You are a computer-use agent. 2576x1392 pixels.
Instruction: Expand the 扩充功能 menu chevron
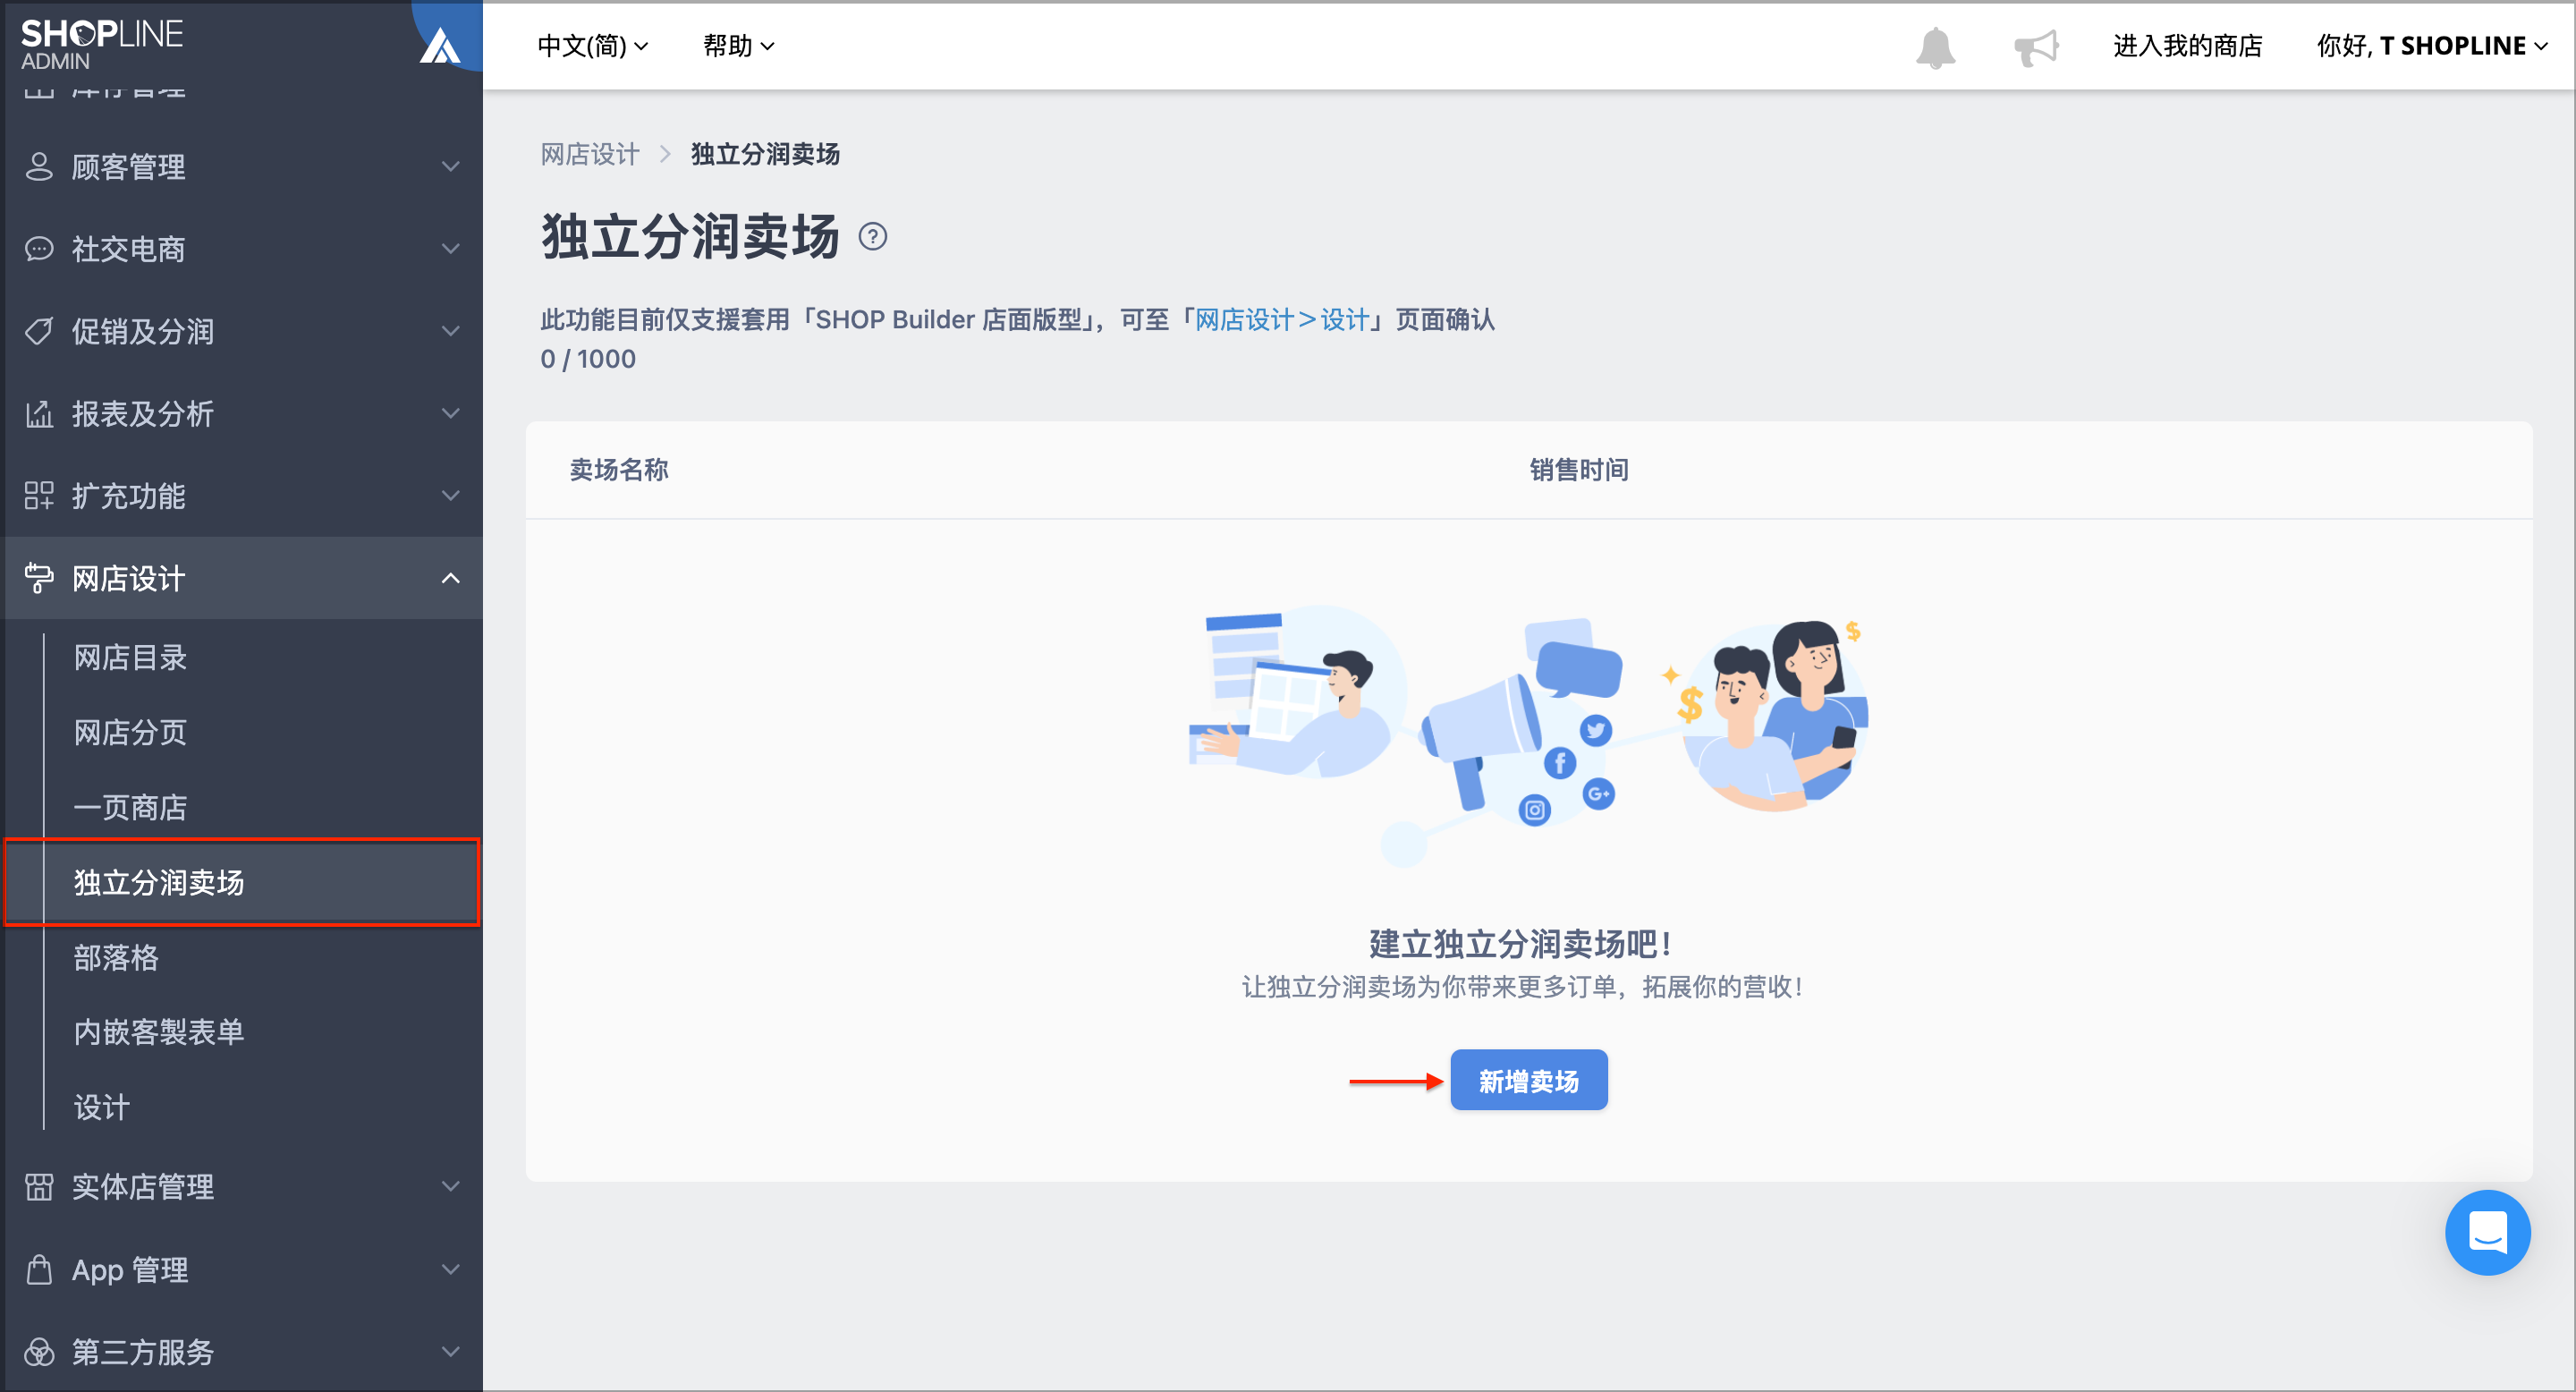[x=451, y=495]
